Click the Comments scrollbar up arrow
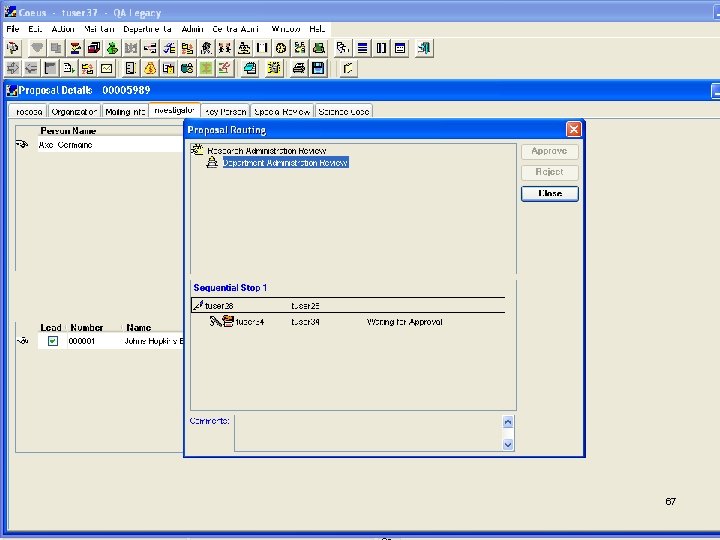The height and width of the screenshot is (540, 720). pyautogui.click(x=508, y=422)
